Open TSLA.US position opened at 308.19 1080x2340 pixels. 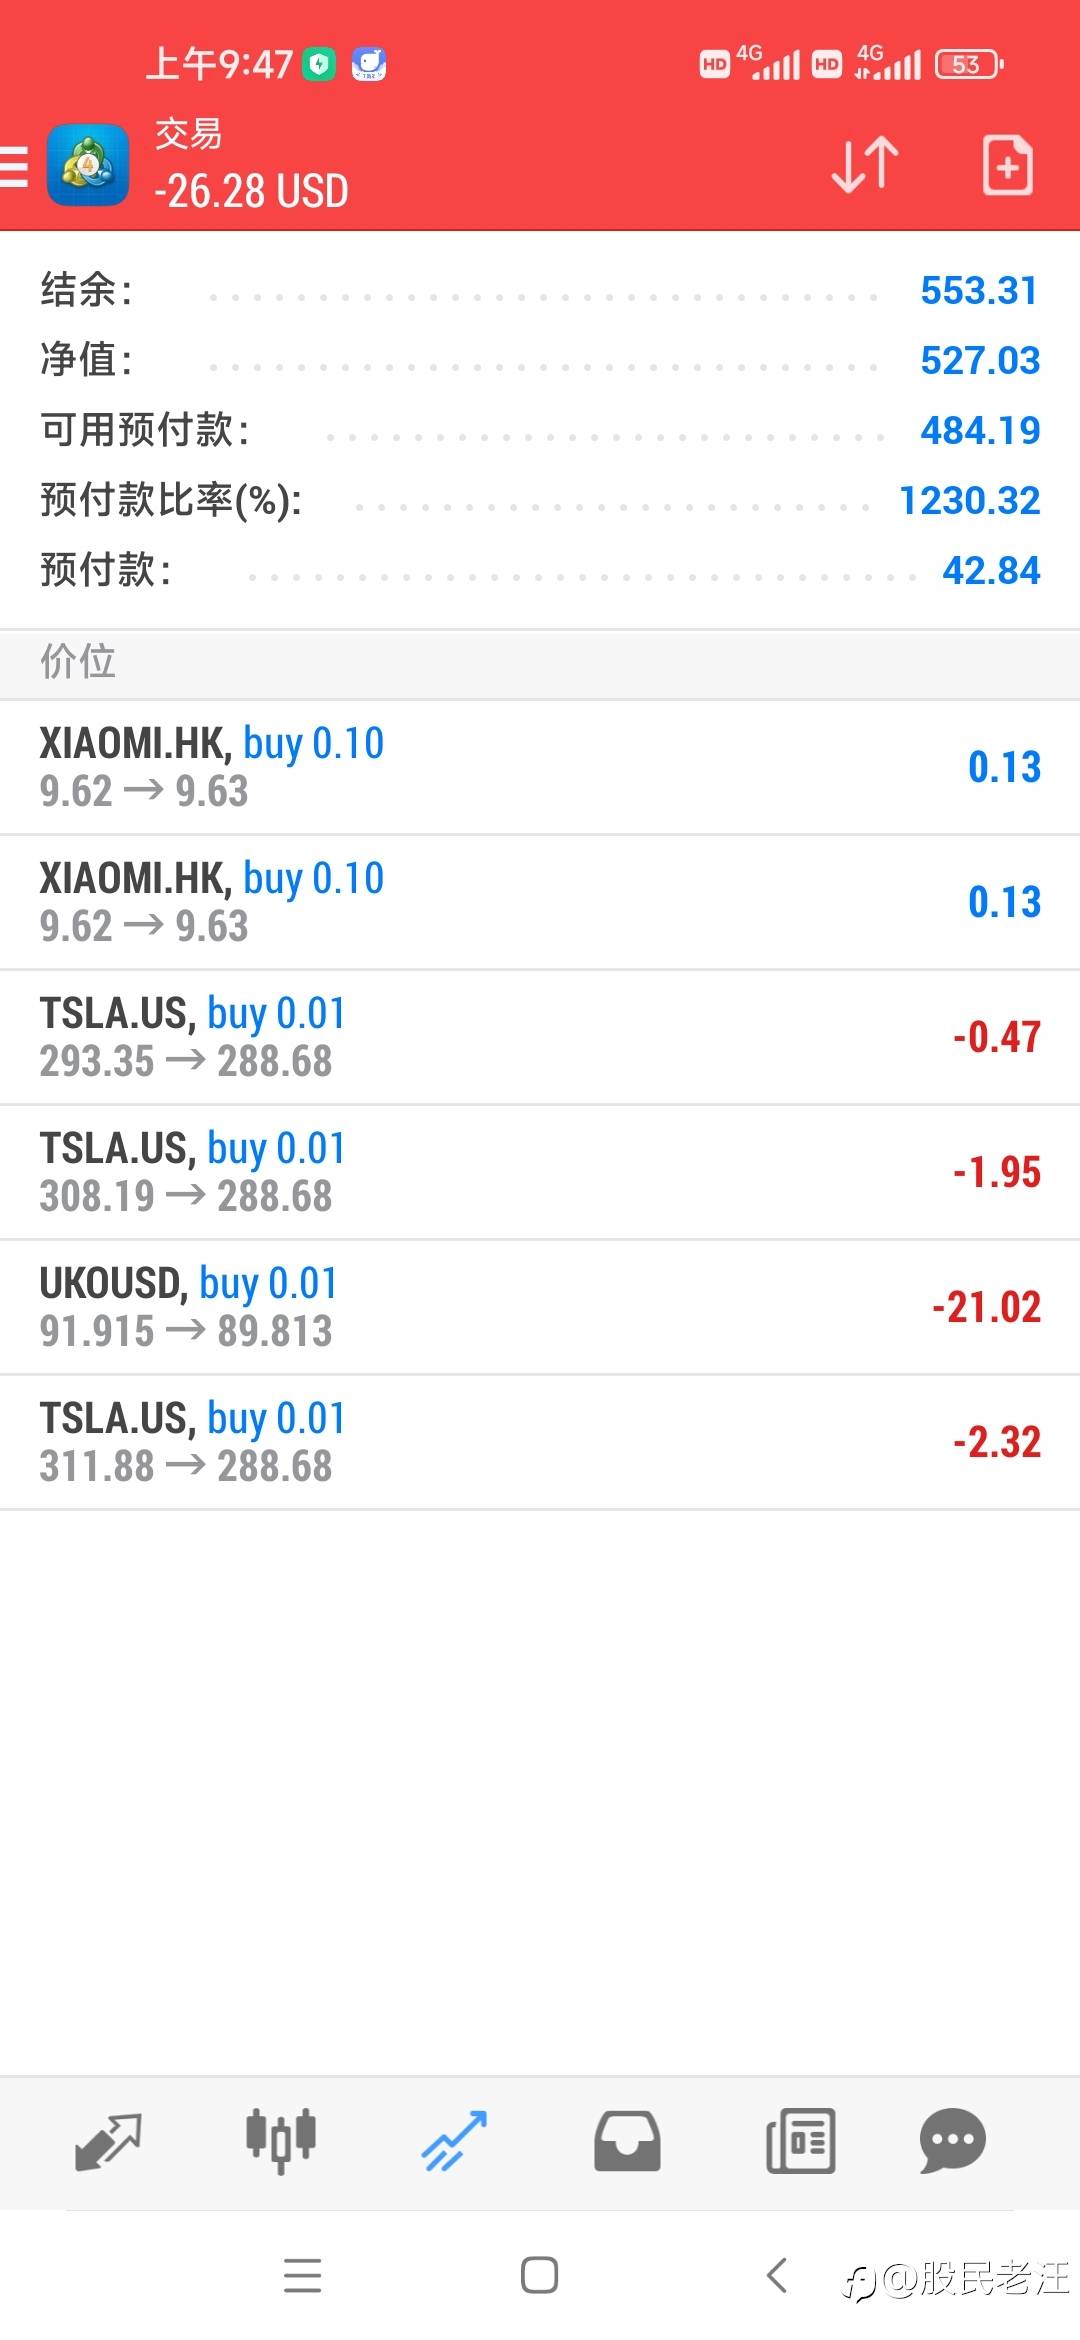coord(540,1172)
